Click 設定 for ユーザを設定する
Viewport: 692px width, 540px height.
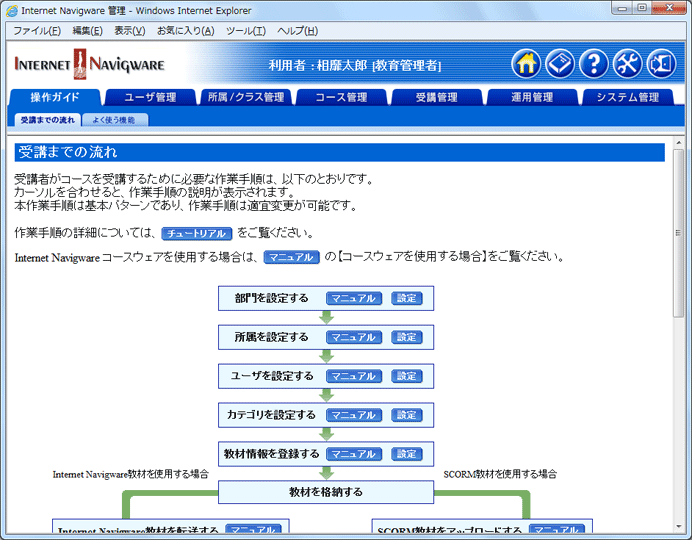pos(406,376)
